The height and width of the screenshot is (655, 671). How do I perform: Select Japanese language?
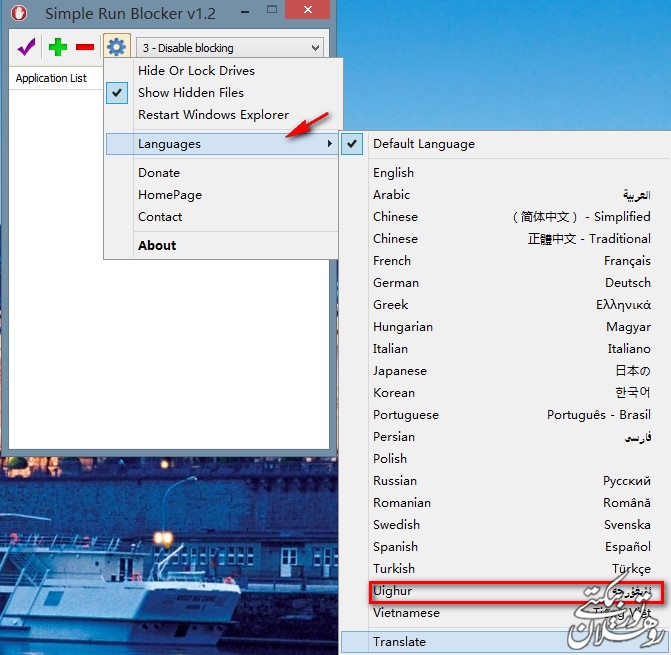click(x=505, y=370)
